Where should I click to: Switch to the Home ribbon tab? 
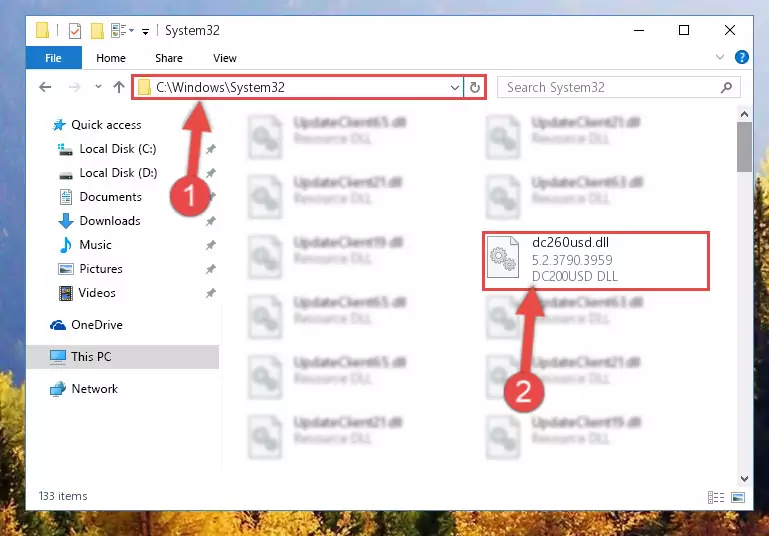pos(111,58)
